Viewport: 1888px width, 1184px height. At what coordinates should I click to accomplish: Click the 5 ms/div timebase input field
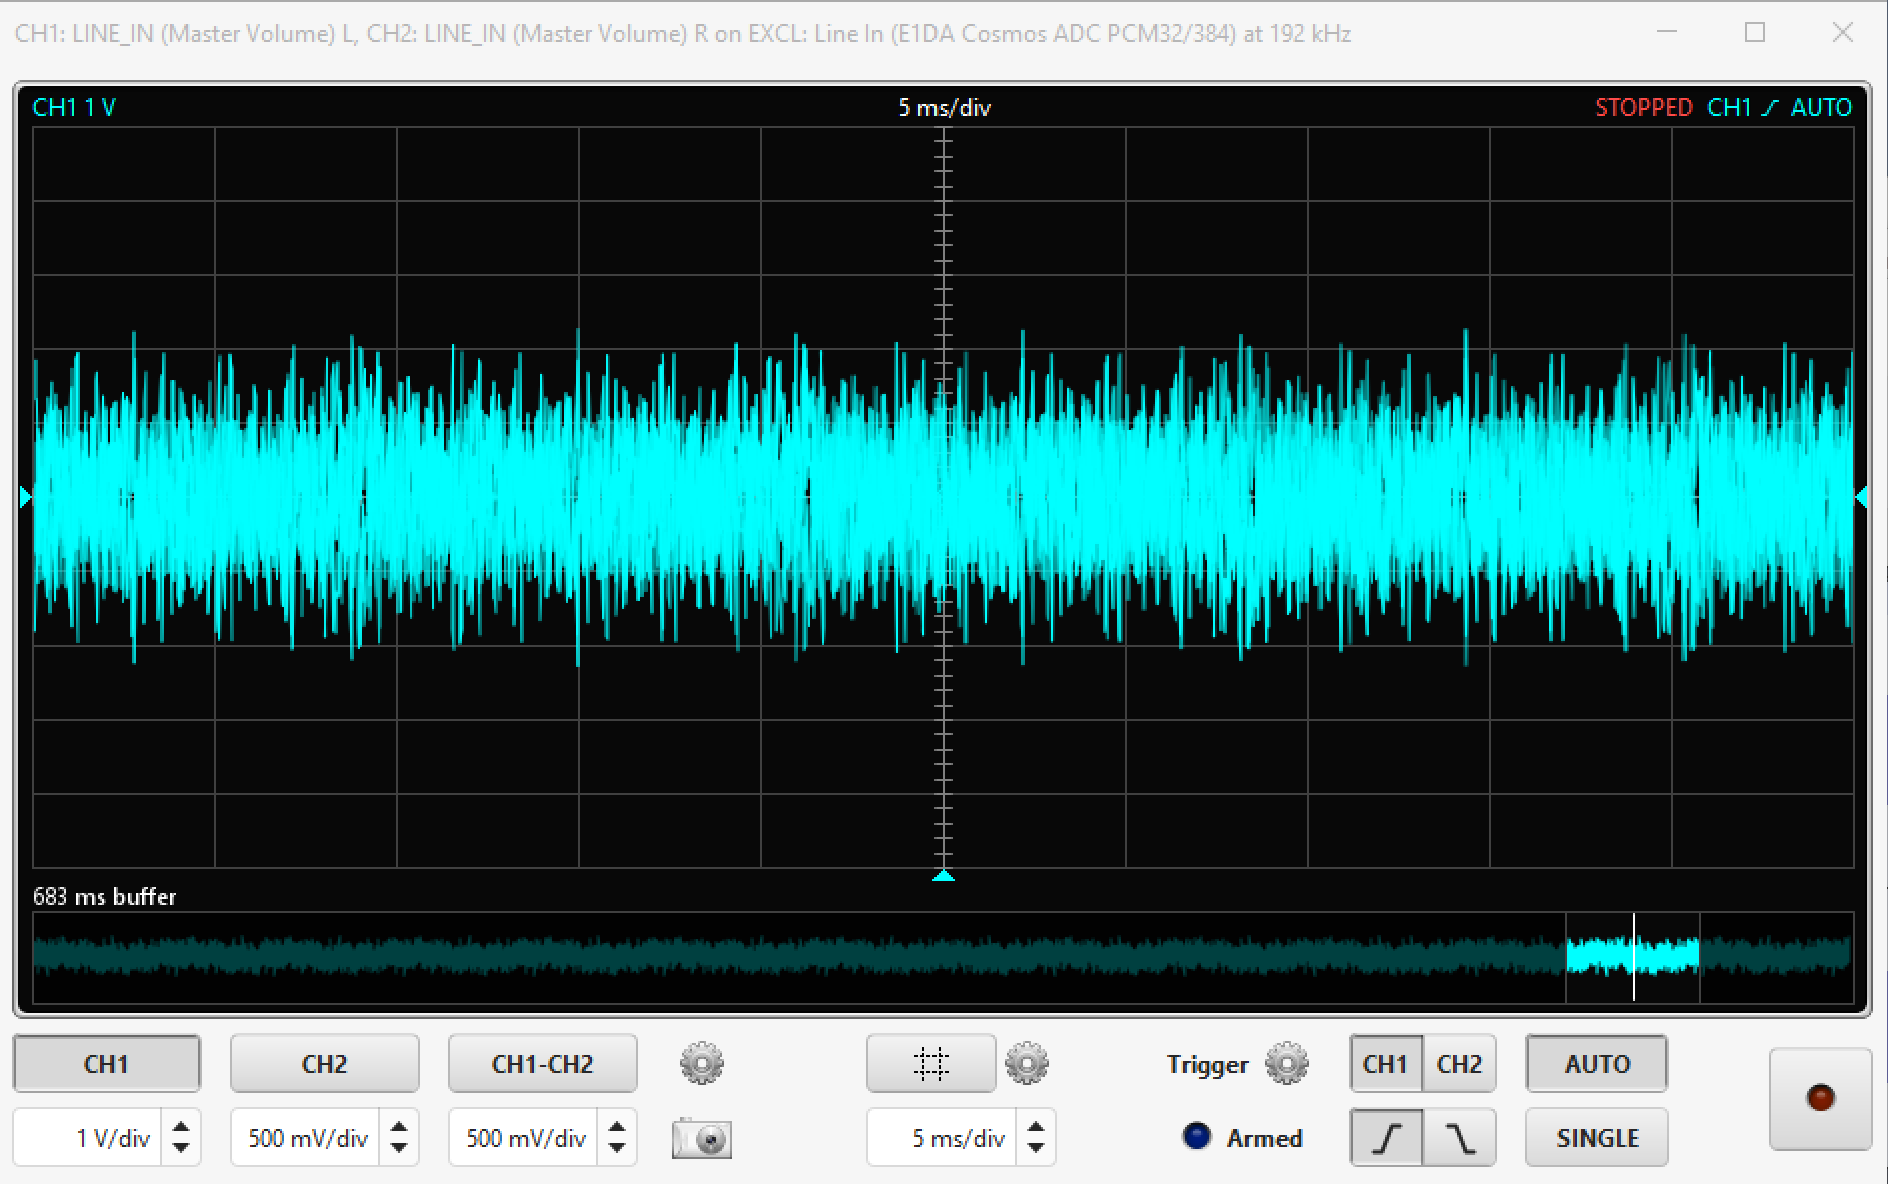tap(942, 1138)
